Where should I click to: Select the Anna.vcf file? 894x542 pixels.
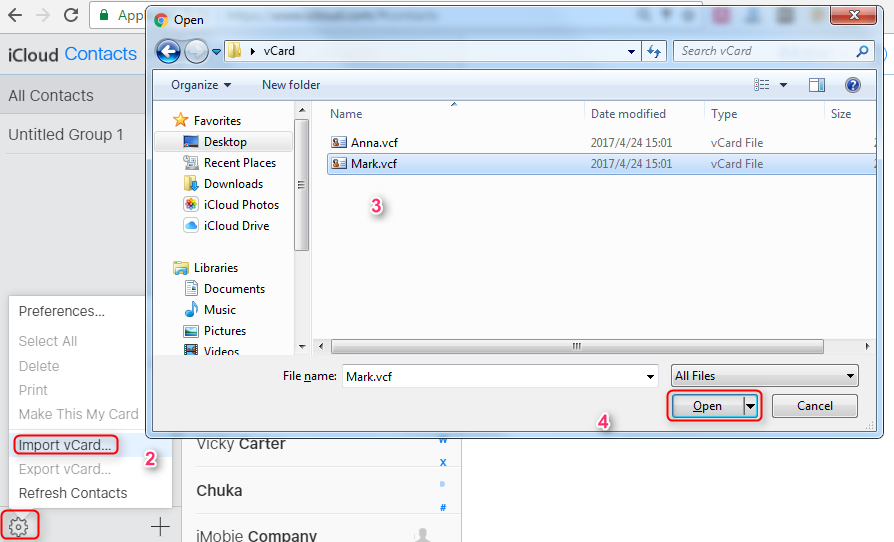[602, 142]
